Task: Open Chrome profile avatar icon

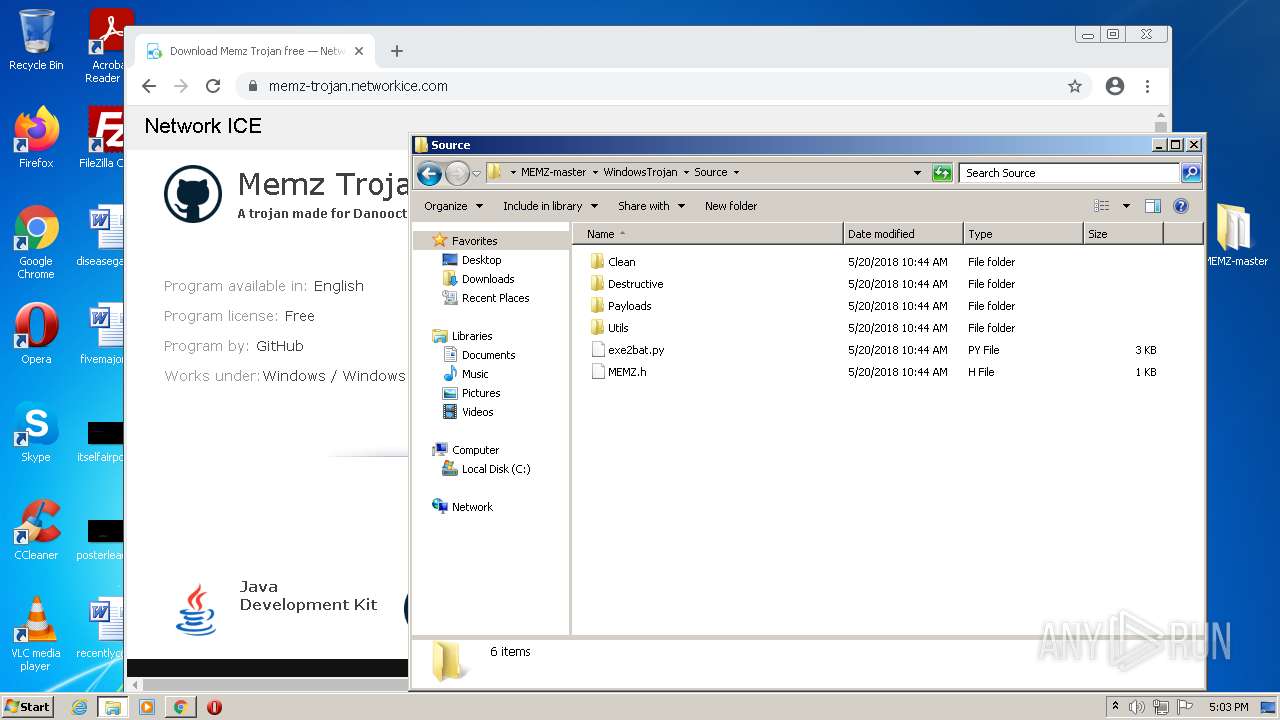Action: 1115,86
